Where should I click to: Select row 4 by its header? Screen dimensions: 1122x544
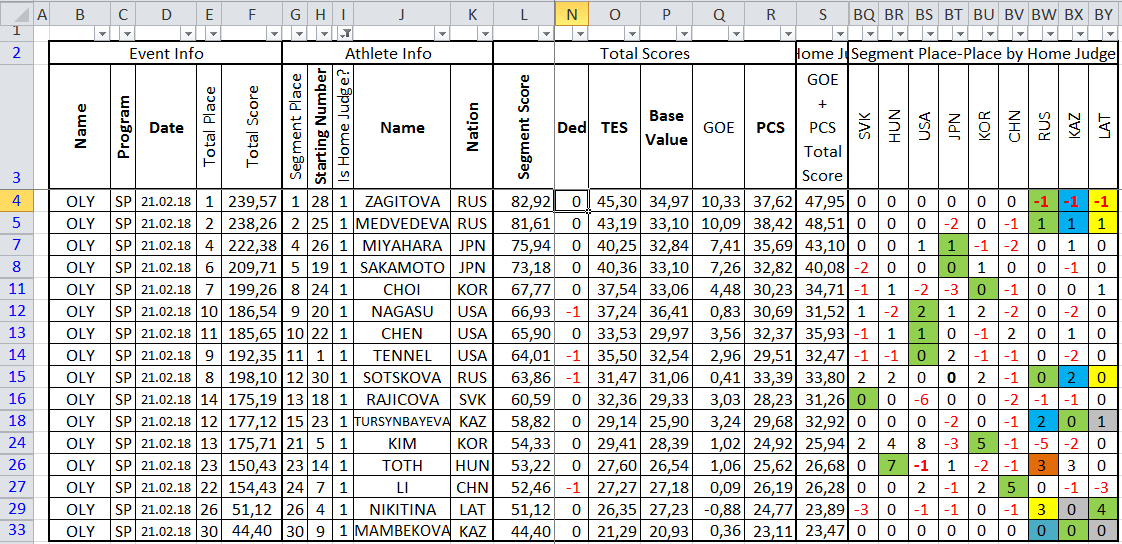tap(16, 200)
